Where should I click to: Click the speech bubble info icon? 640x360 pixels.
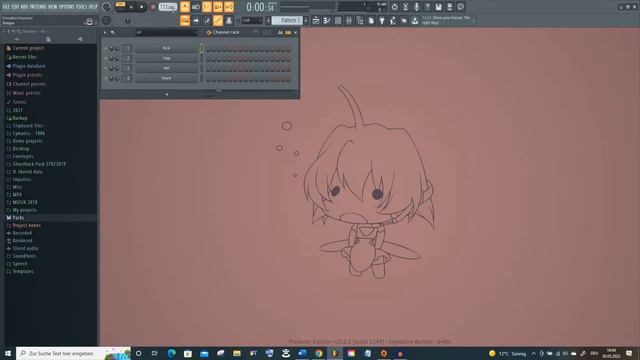[x=460, y=7]
